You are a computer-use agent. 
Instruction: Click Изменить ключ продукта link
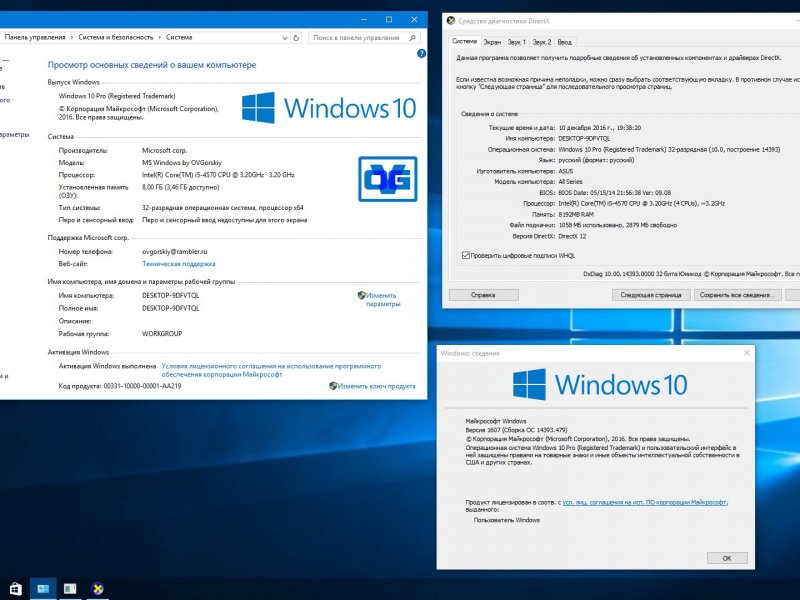pos(377,386)
